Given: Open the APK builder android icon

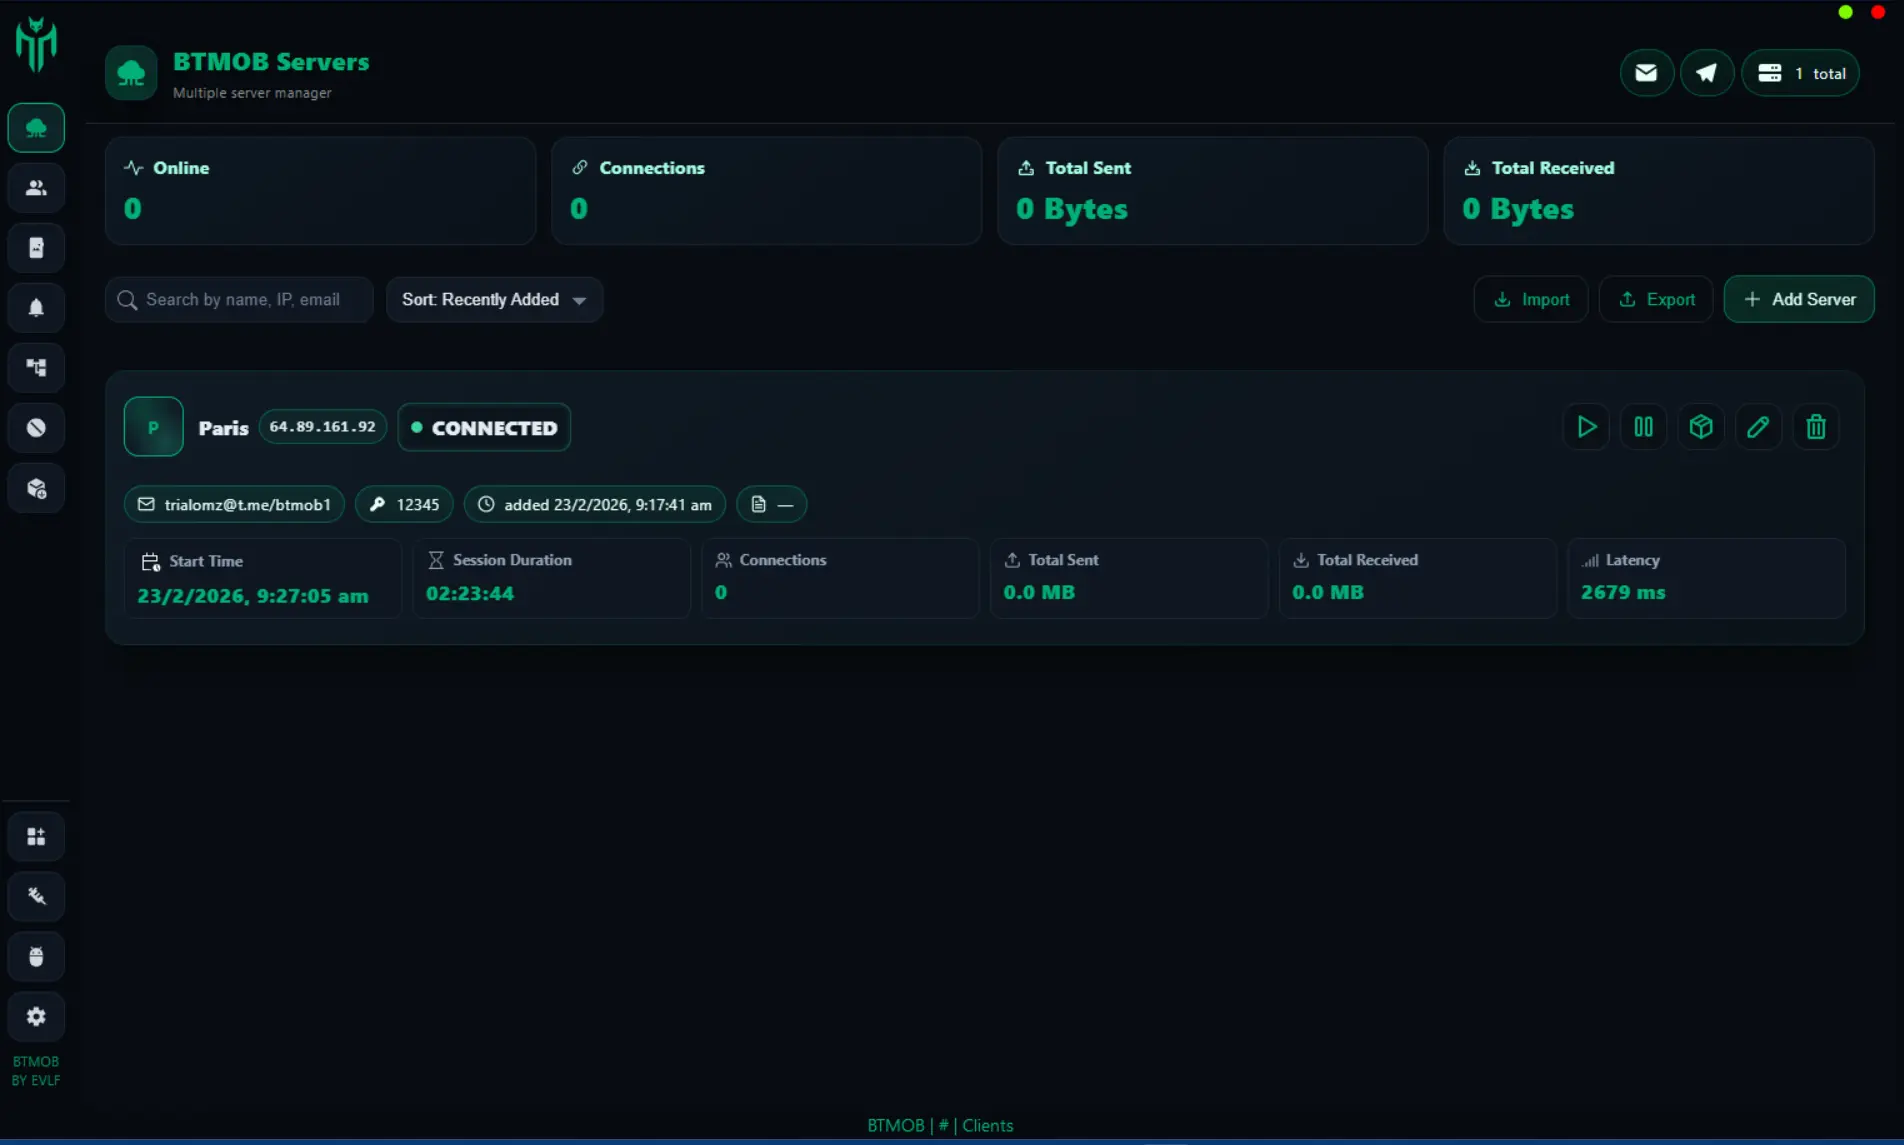Looking at the screenshot, I should (x=36, y=956).
